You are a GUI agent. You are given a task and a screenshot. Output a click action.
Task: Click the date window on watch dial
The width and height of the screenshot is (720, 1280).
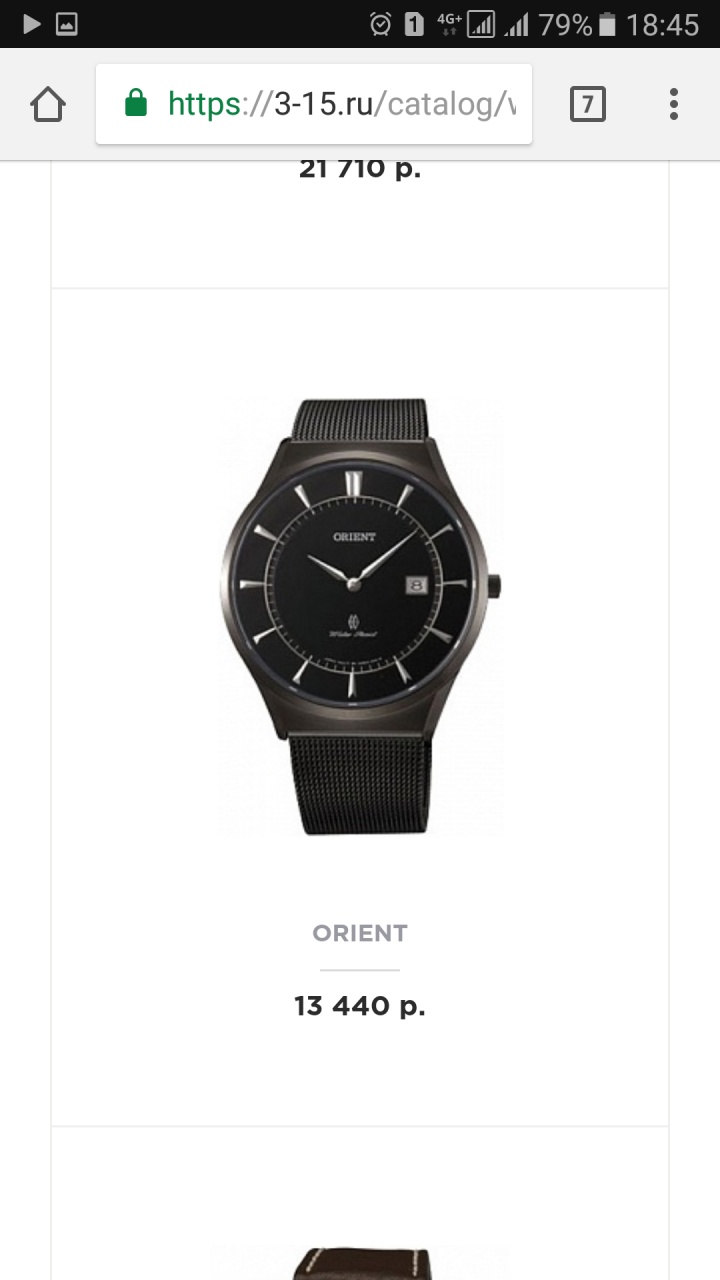pyautogui.click(x=416, y=586)
